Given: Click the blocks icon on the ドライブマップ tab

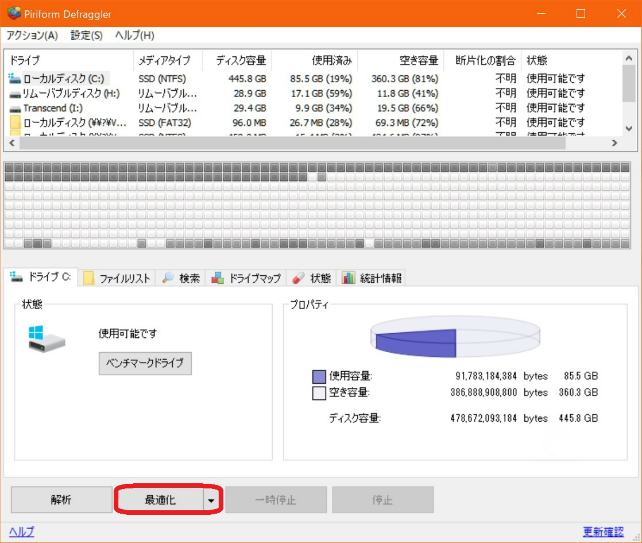Looking at the screenshot, I should pos(217,278).
